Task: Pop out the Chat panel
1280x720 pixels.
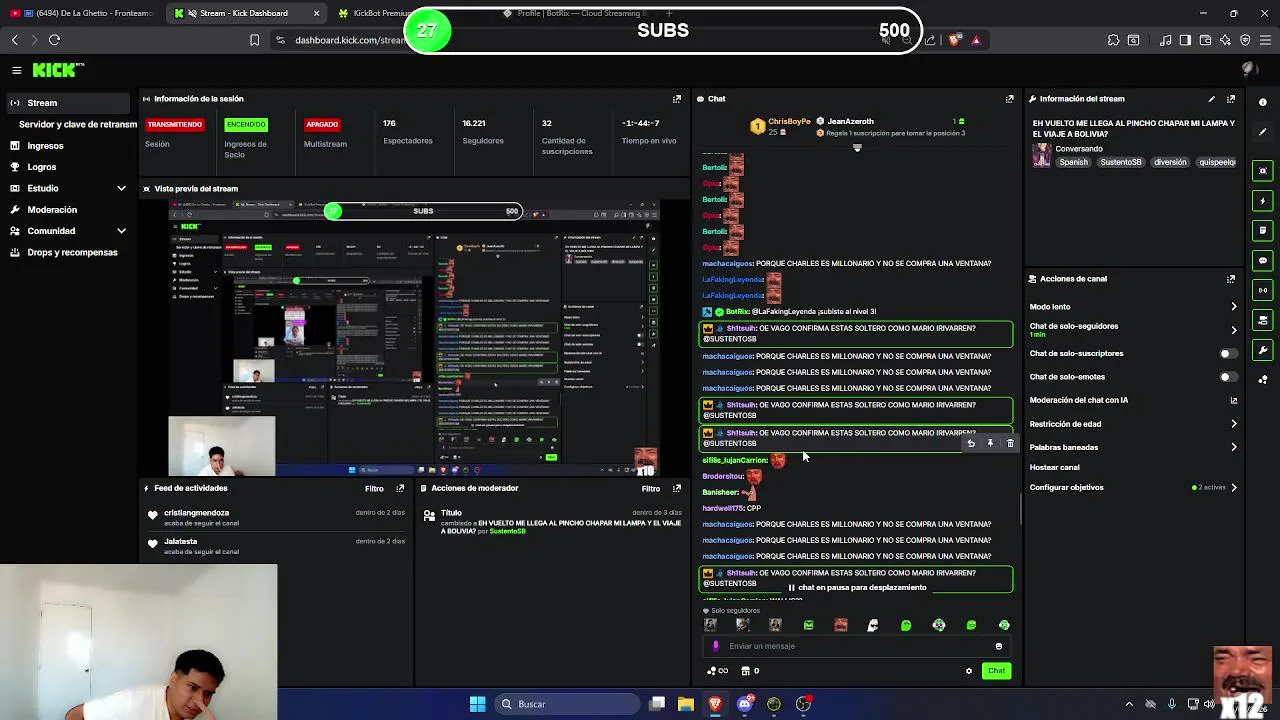Action: pyautogui.click(x=1009, y=99)
